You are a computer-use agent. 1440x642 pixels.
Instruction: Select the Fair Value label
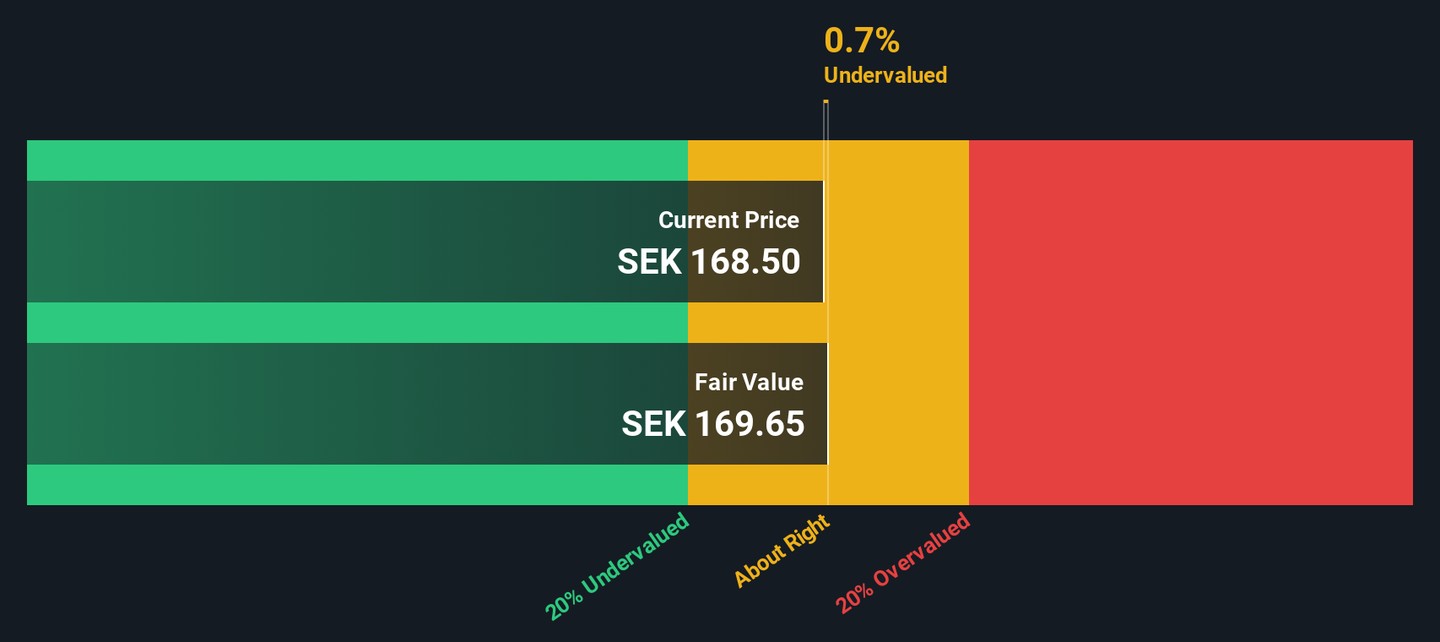pyautogui.click(x=749, y=382)
